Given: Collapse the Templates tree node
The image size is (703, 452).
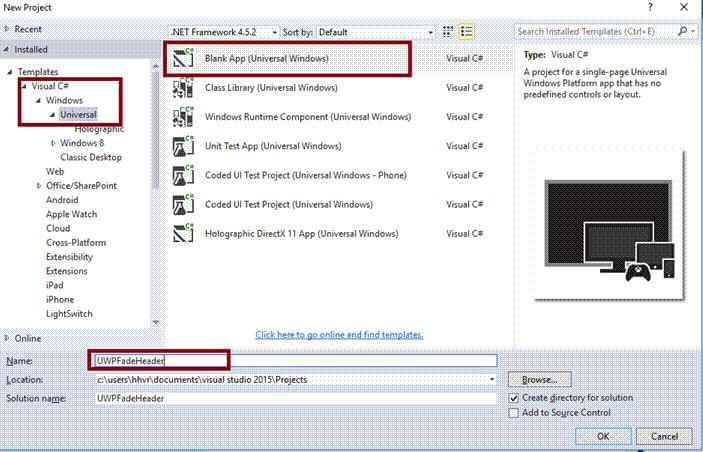Looking at the screenshot, I should tap(10, 72).
